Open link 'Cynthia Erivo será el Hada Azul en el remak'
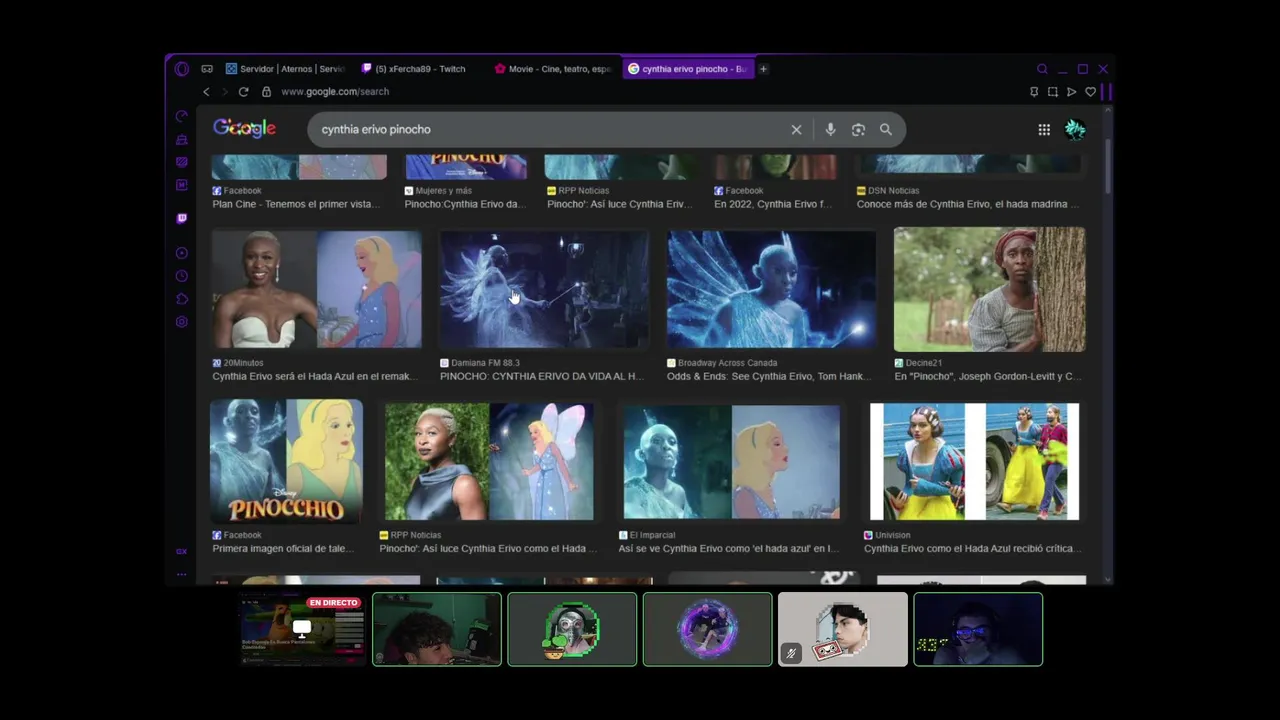 click(316, 377)
